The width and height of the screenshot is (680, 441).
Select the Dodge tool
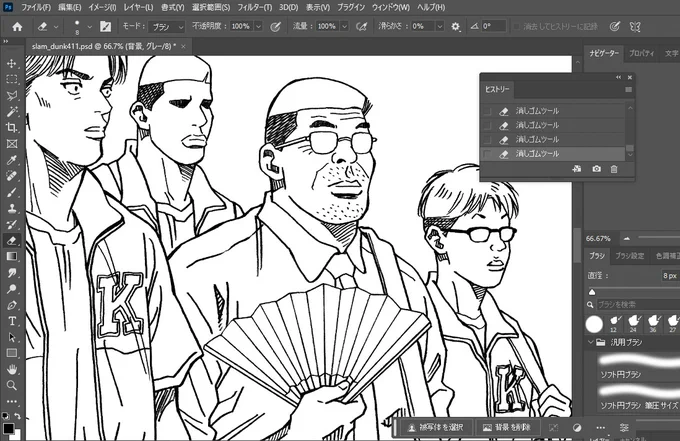12,289
